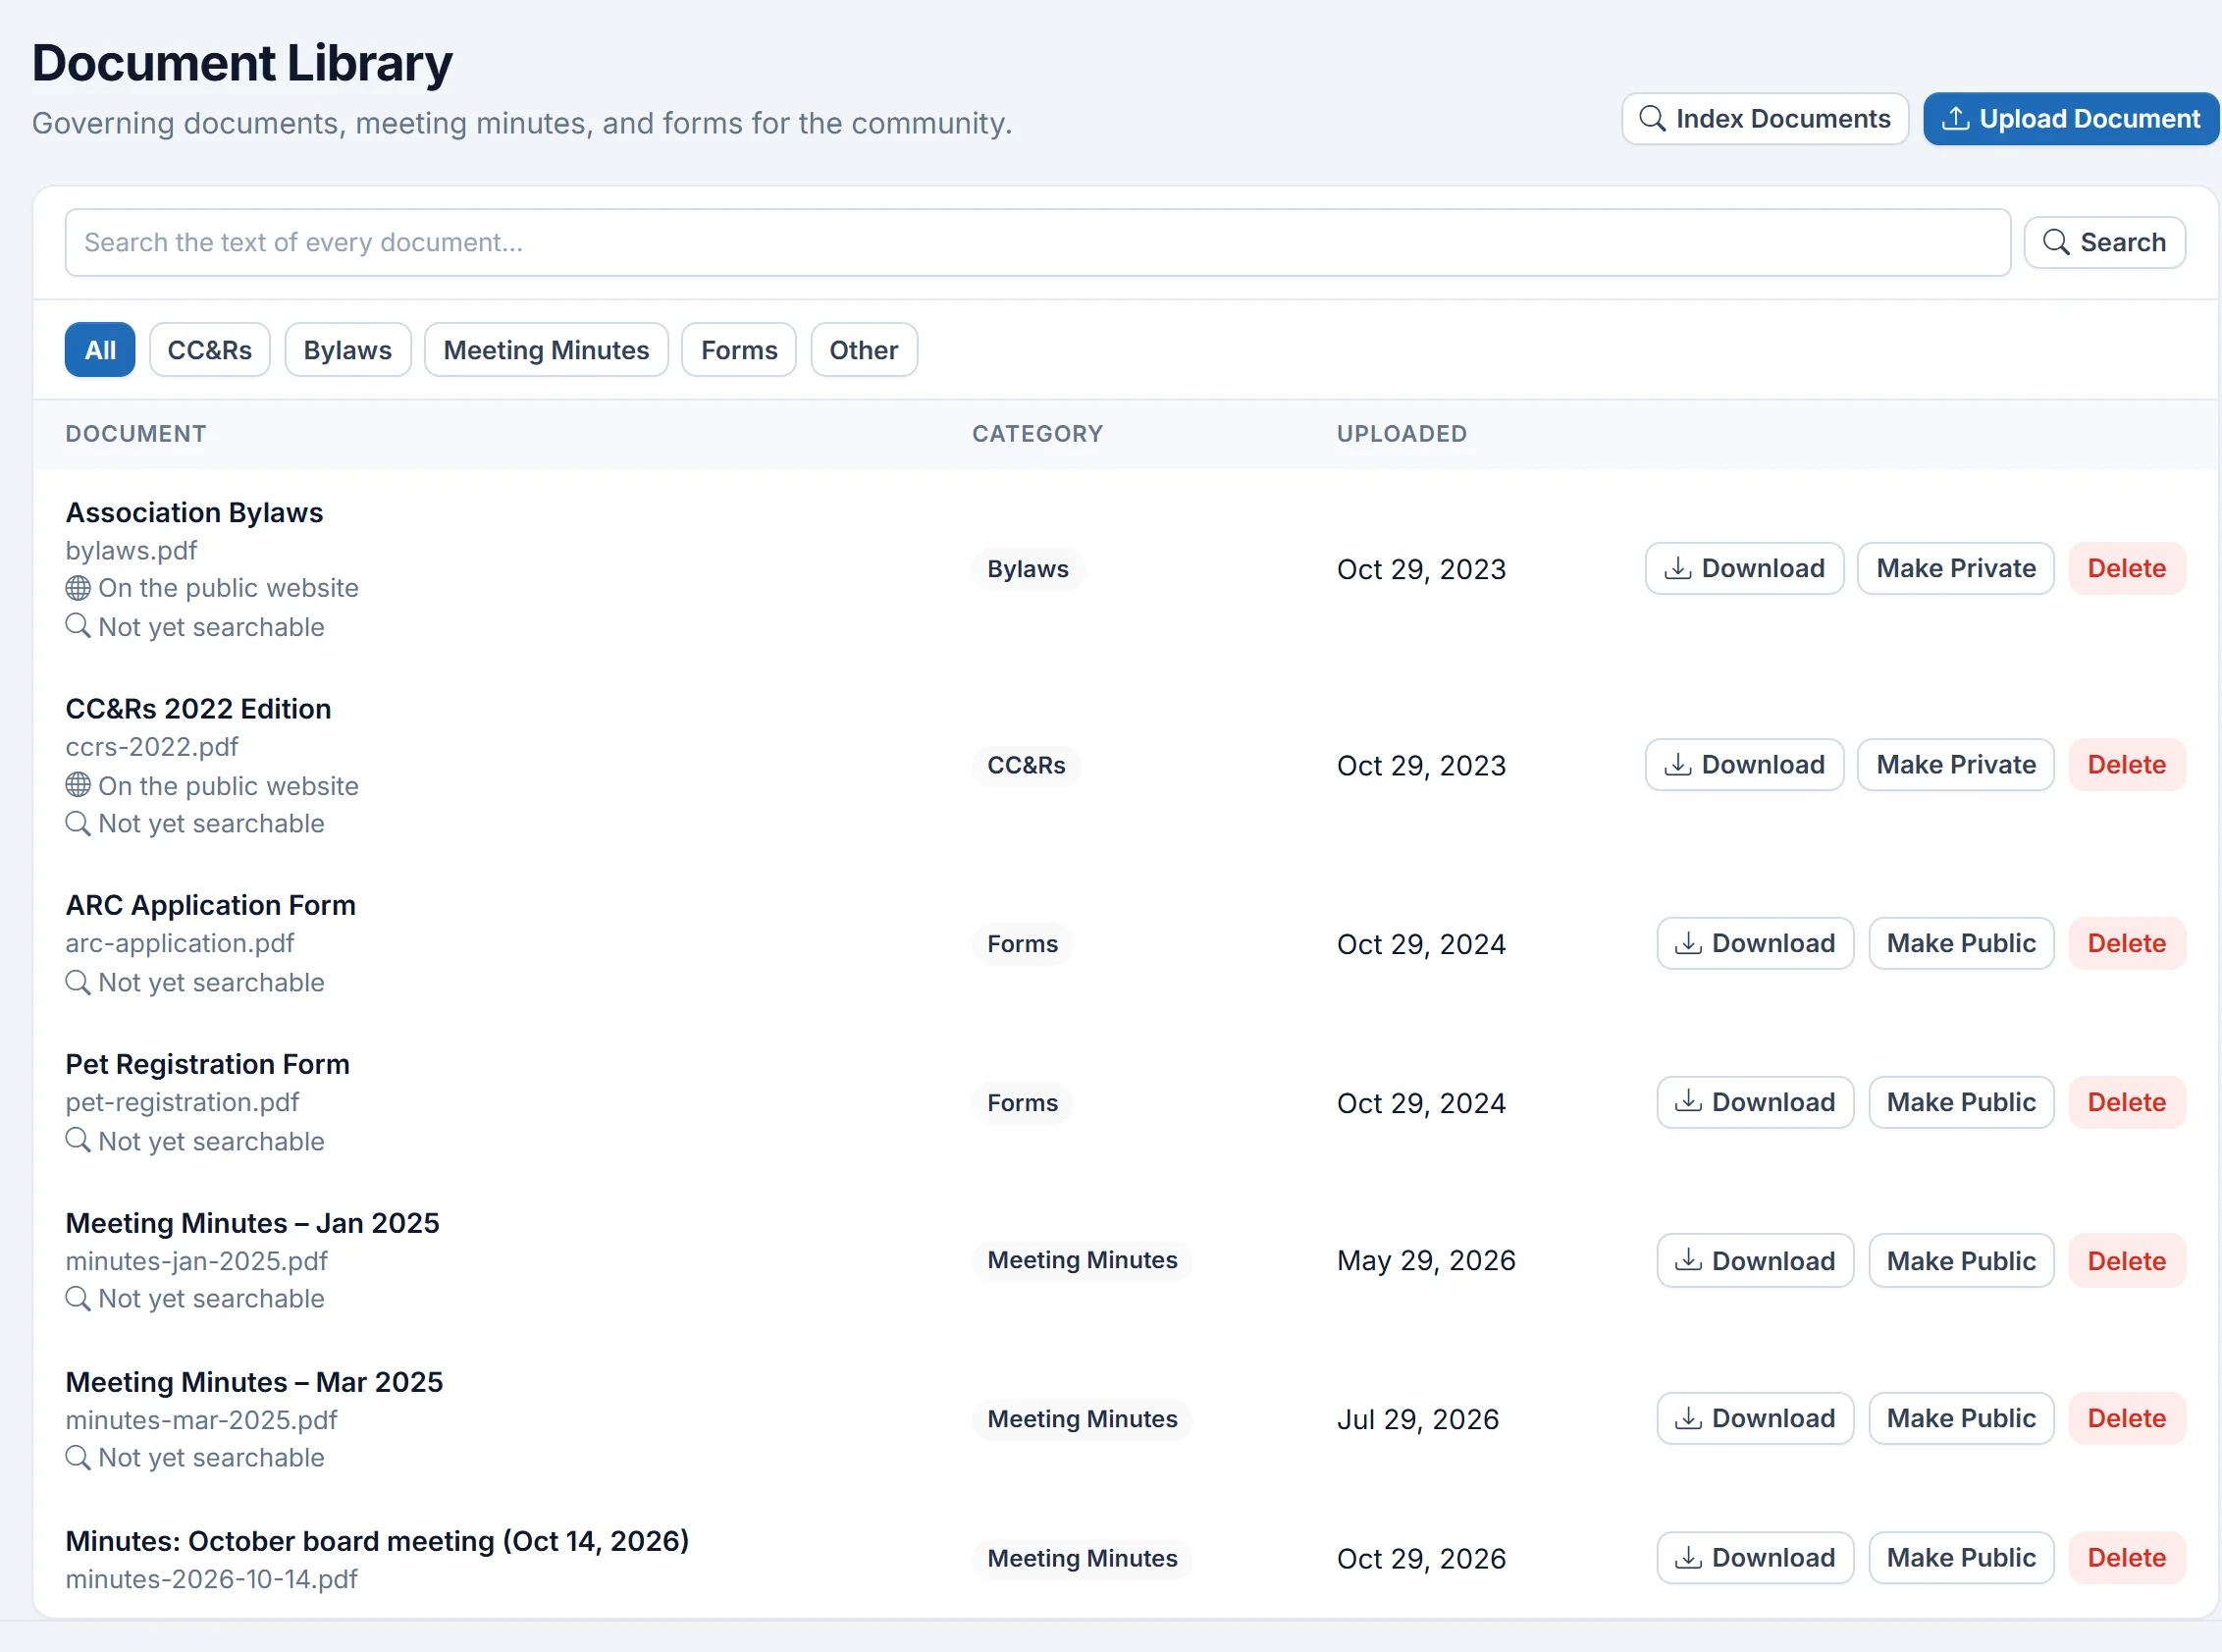Click the minutes-2026-10-14.pdf filename
Image resolution: width=2222 pixels, height=1652 pixels.
click(211, 1579)
